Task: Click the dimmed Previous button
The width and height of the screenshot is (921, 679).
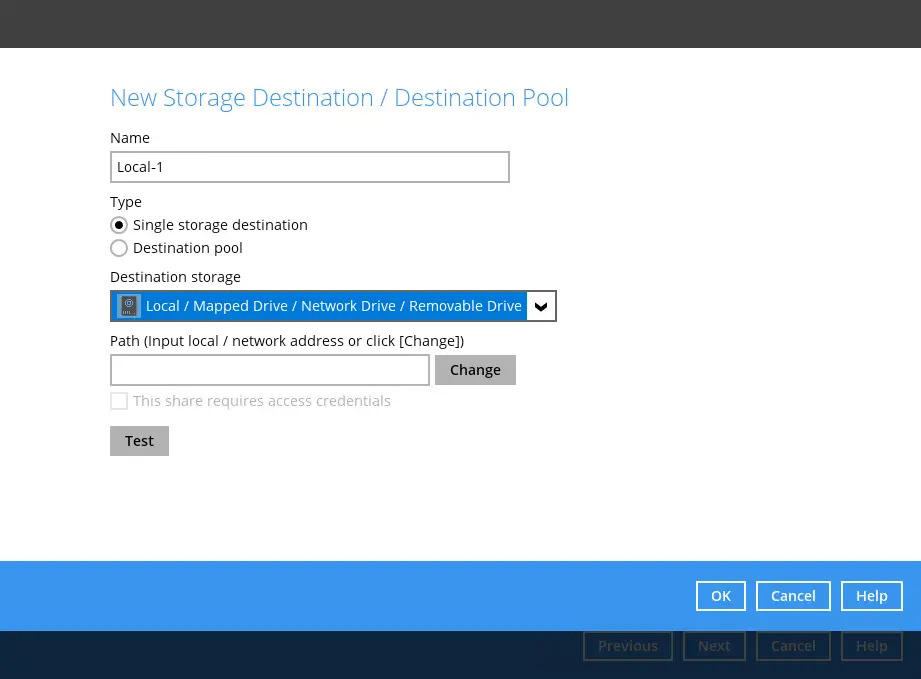Action: pyautogui.click(x=628, y=646)
